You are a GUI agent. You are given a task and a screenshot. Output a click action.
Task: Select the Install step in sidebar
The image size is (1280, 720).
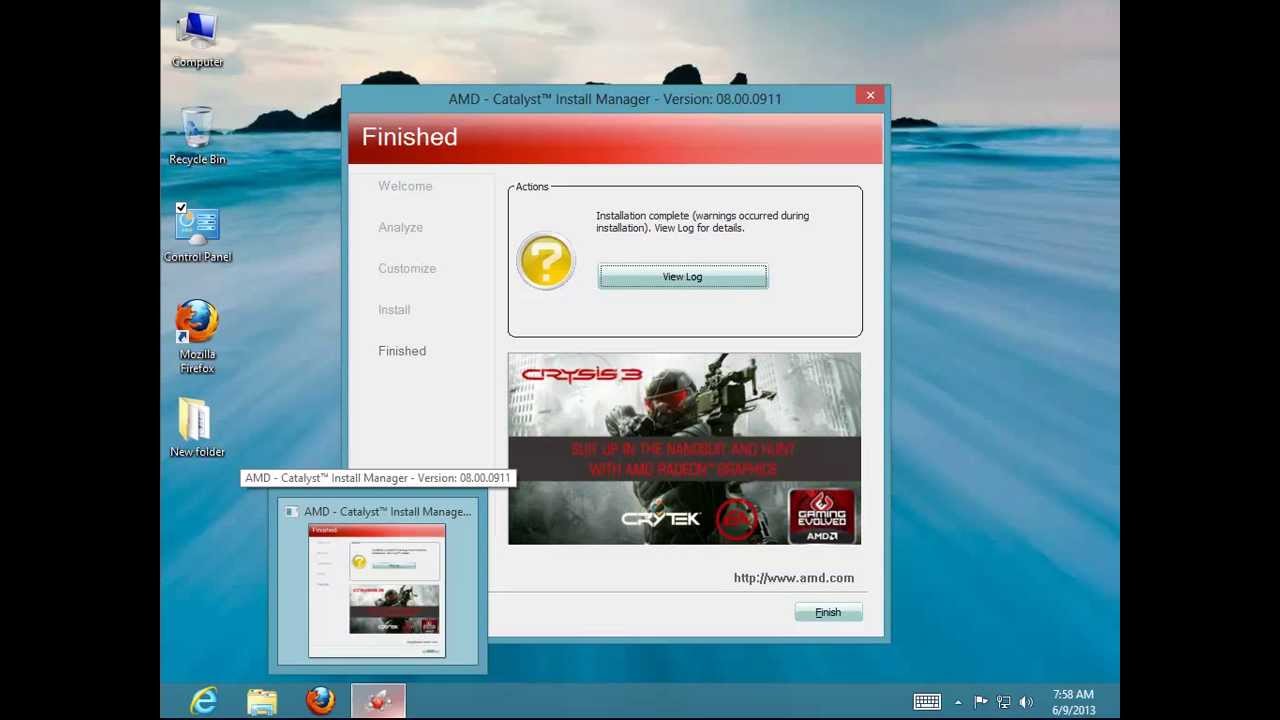(x=394, y=309)
